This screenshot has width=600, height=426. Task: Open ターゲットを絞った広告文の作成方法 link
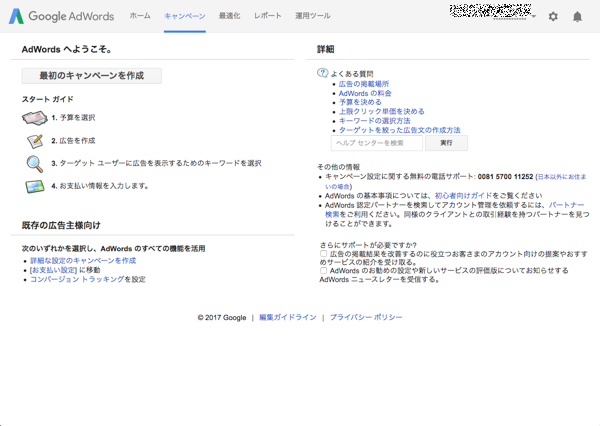(x=399, y=130)
